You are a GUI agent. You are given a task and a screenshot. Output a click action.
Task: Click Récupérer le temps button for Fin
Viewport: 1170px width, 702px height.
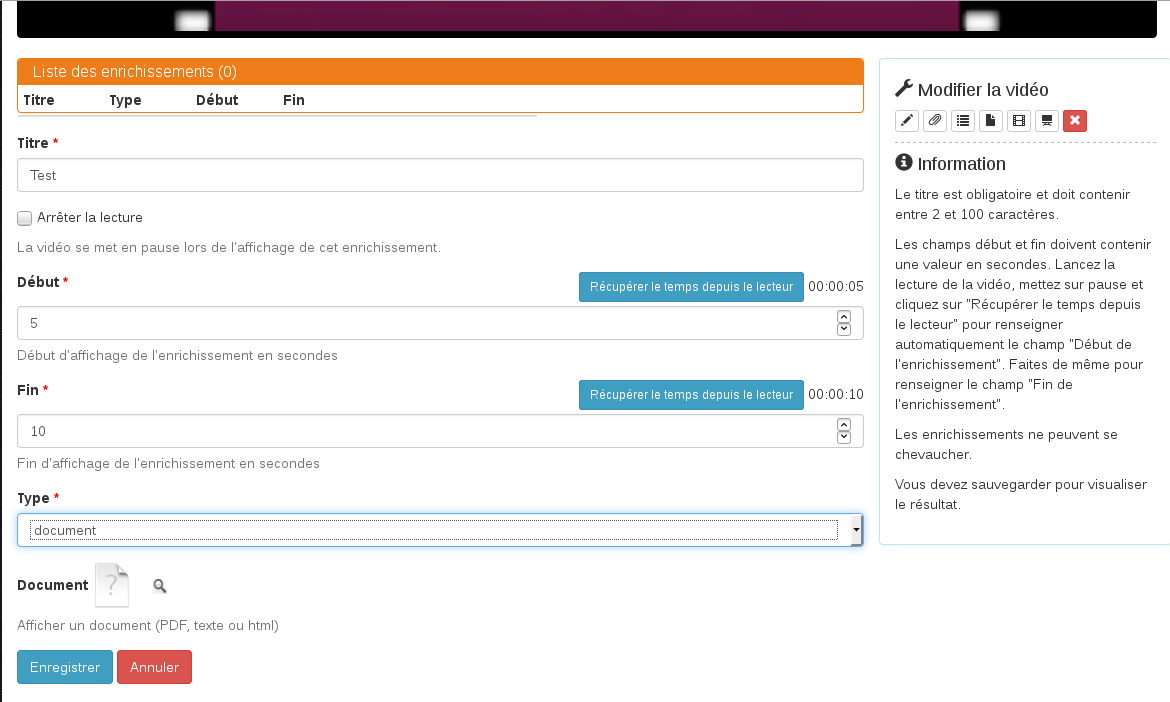[x=691, y=395]
